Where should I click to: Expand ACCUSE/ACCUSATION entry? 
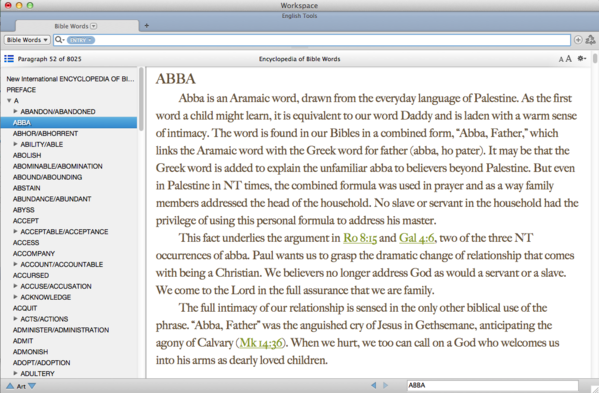[15, 286]
